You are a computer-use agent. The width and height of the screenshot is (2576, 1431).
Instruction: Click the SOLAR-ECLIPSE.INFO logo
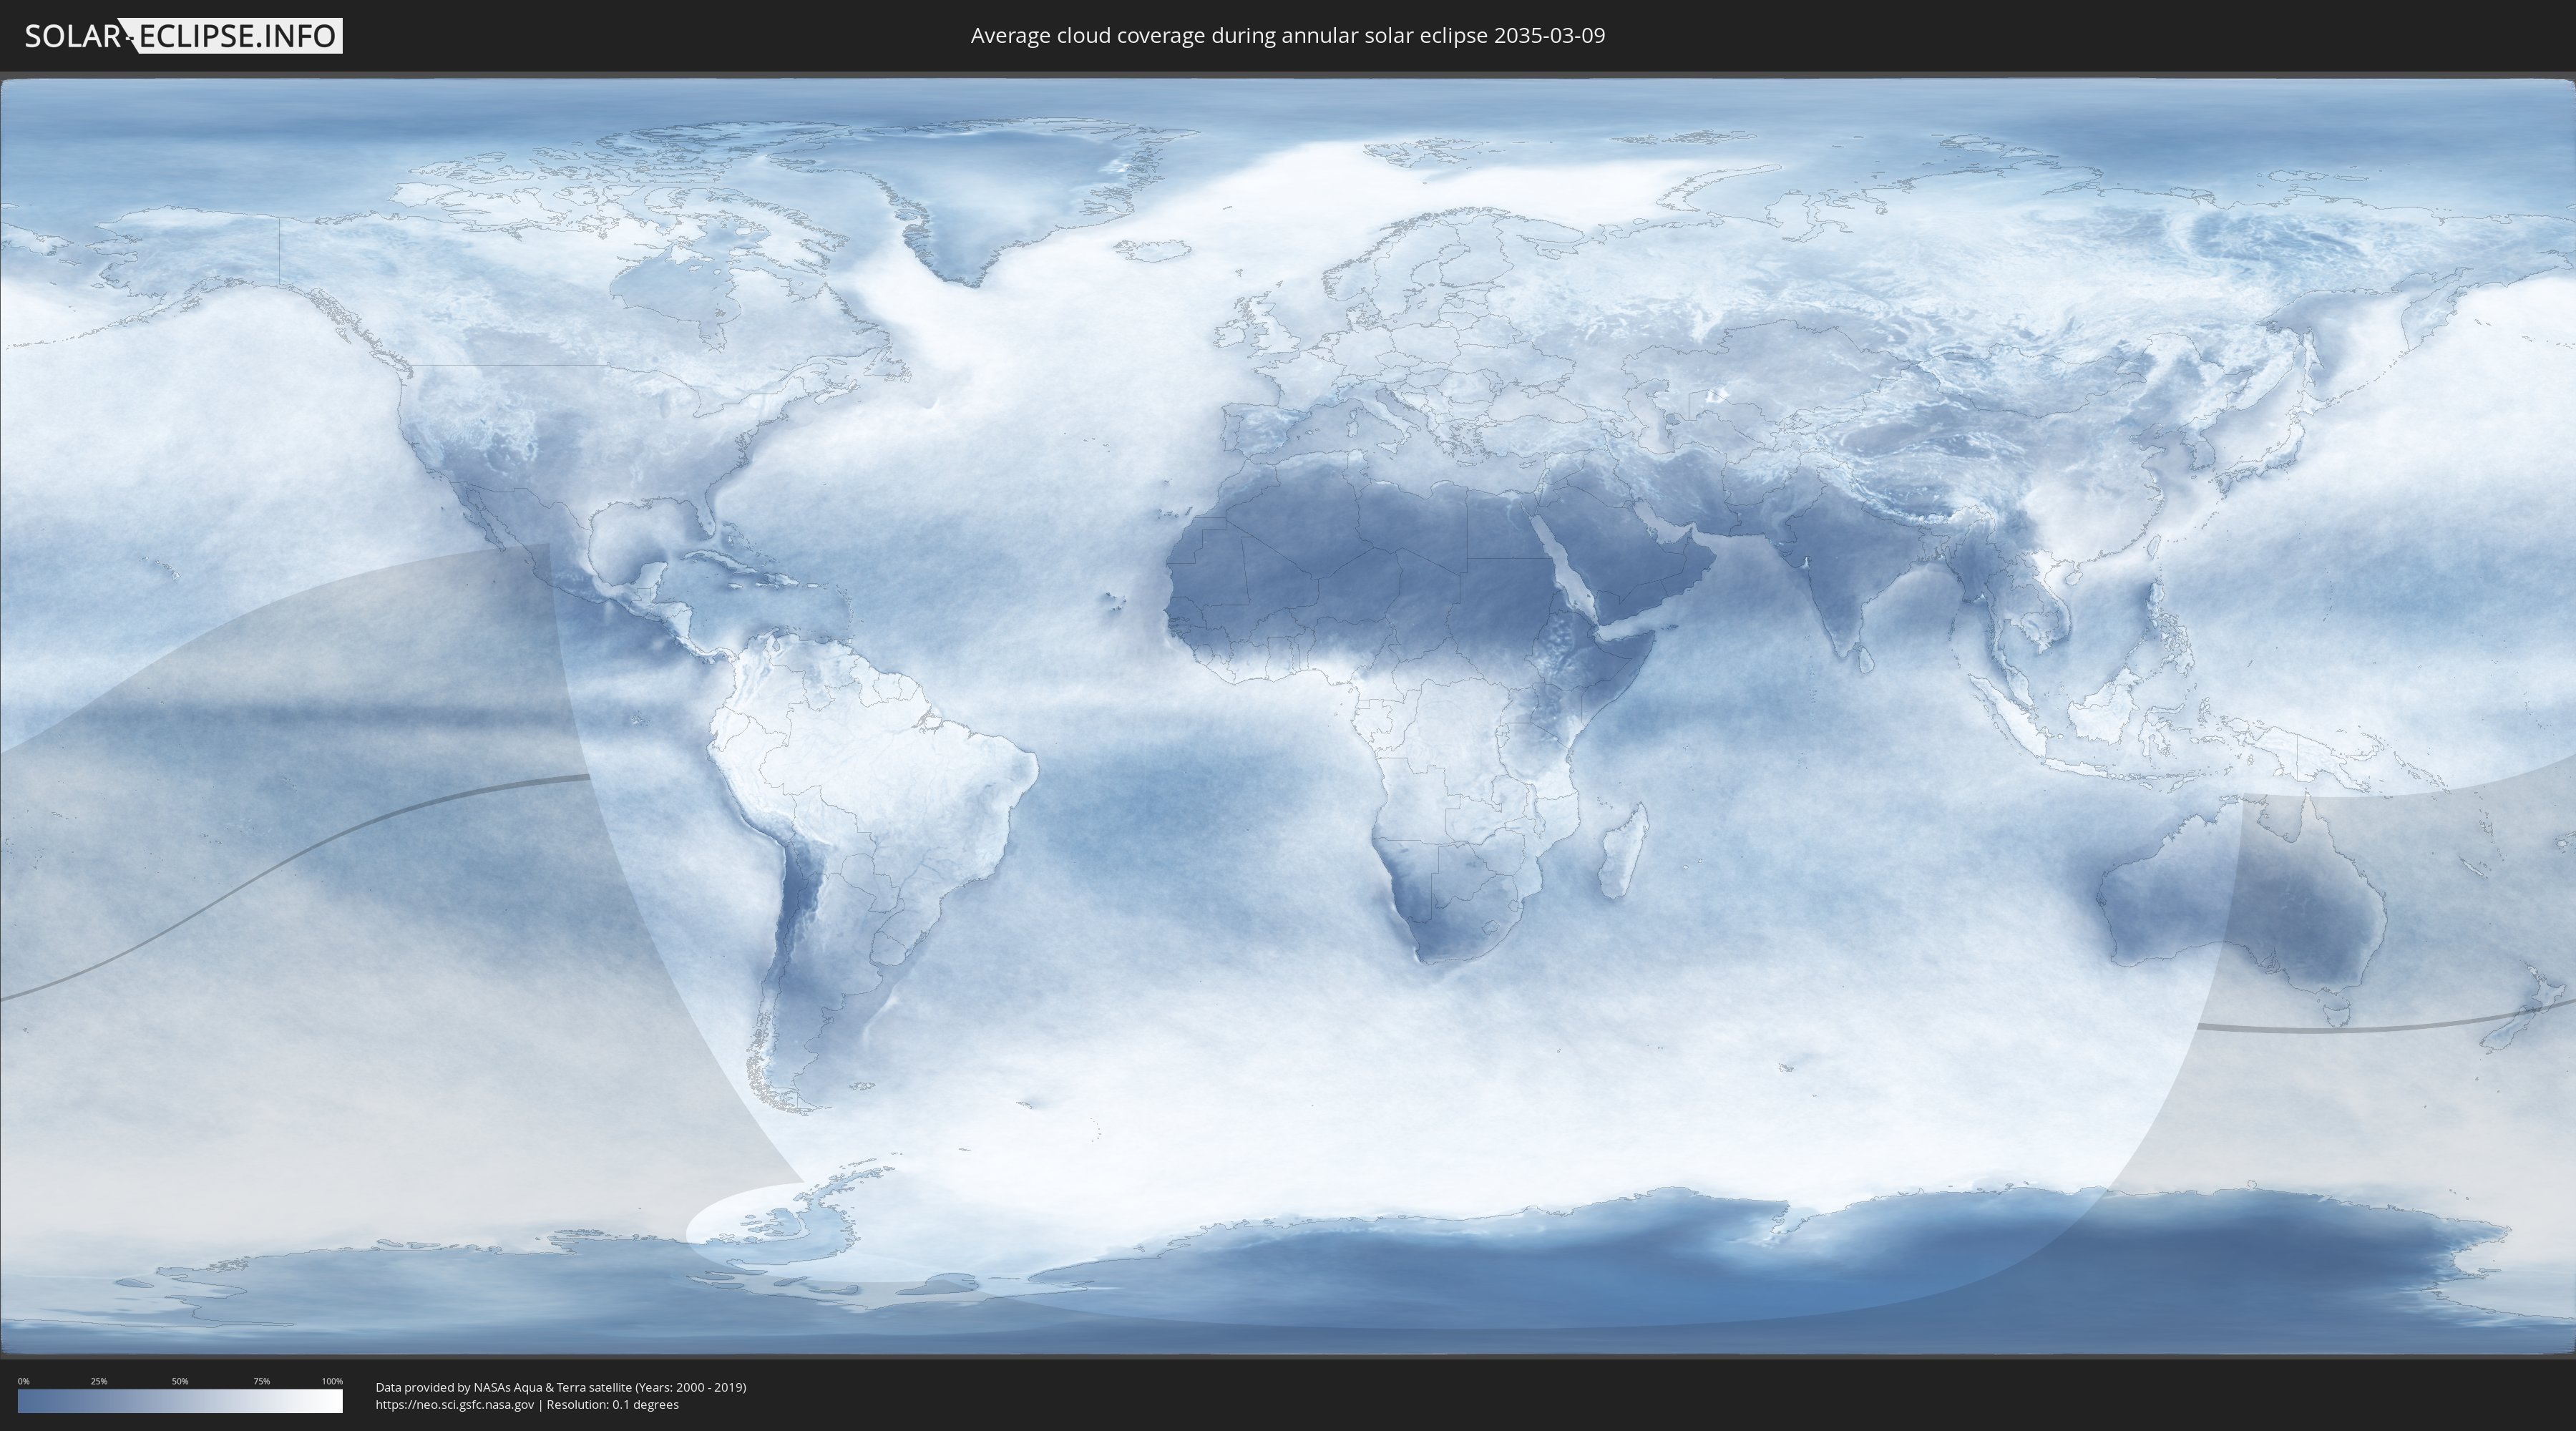(x=183, y=36)
